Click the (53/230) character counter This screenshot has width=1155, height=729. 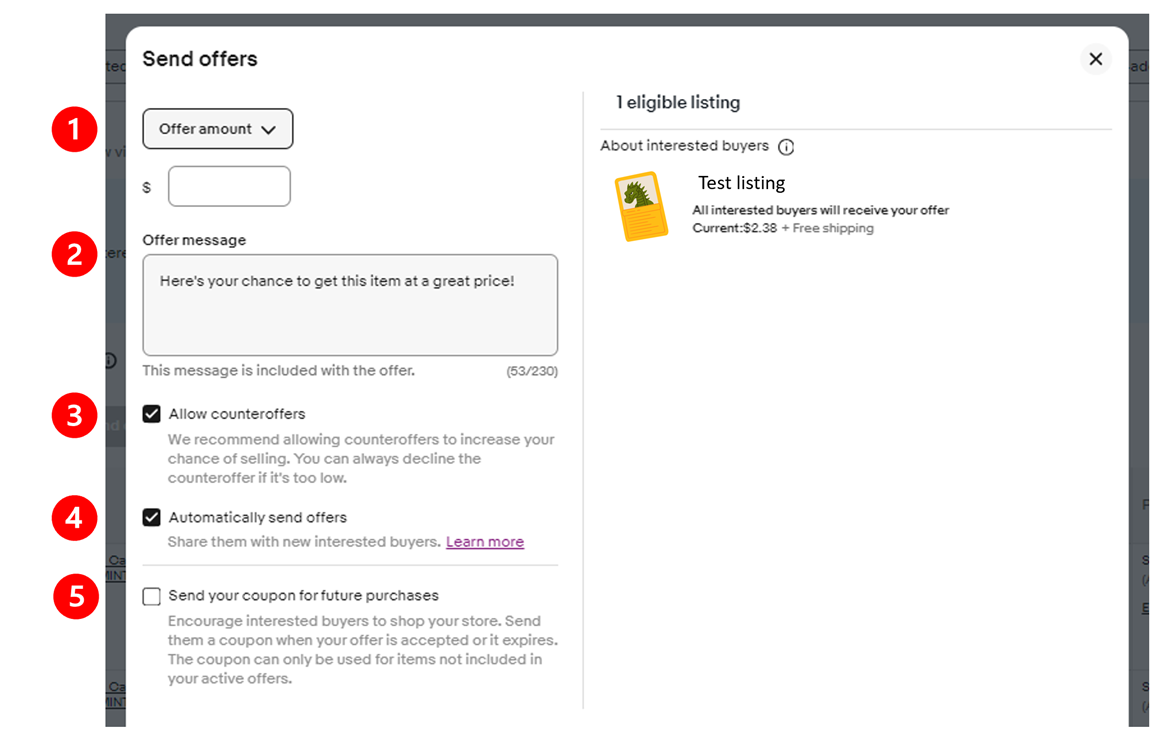coord(532,371)
